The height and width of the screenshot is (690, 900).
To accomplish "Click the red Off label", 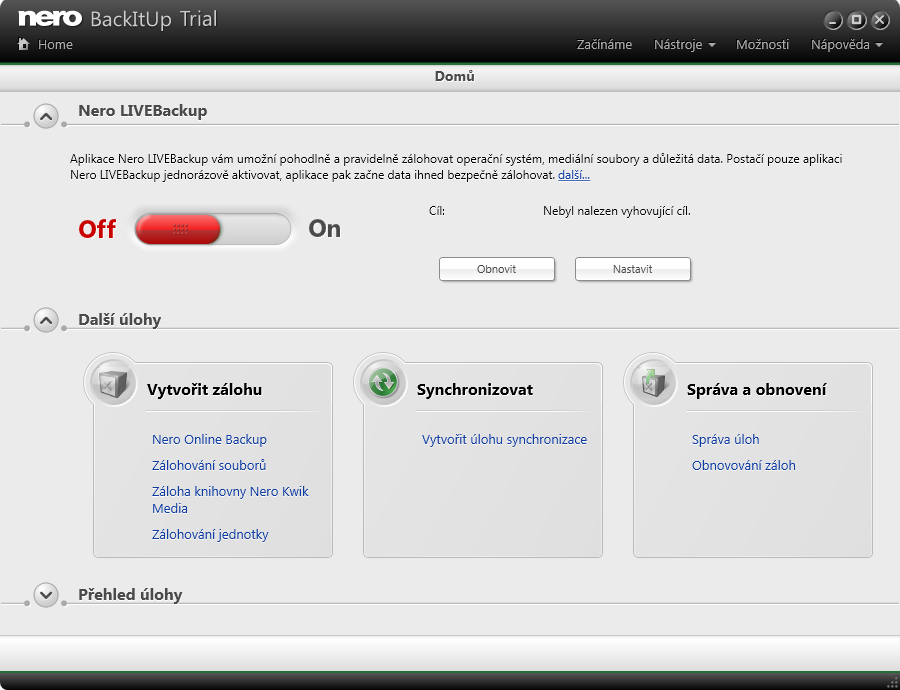I will pos(97,229).
